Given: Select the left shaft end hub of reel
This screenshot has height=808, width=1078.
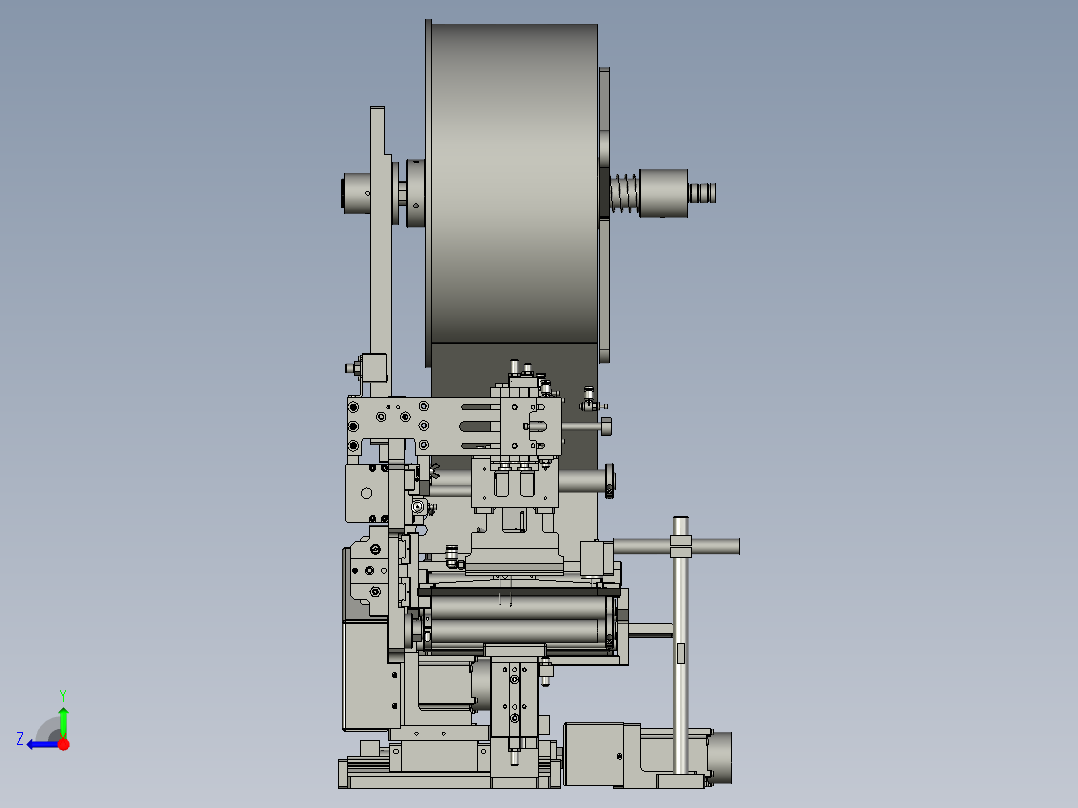Looking at the screenshot, I should (x=356, y=193).
